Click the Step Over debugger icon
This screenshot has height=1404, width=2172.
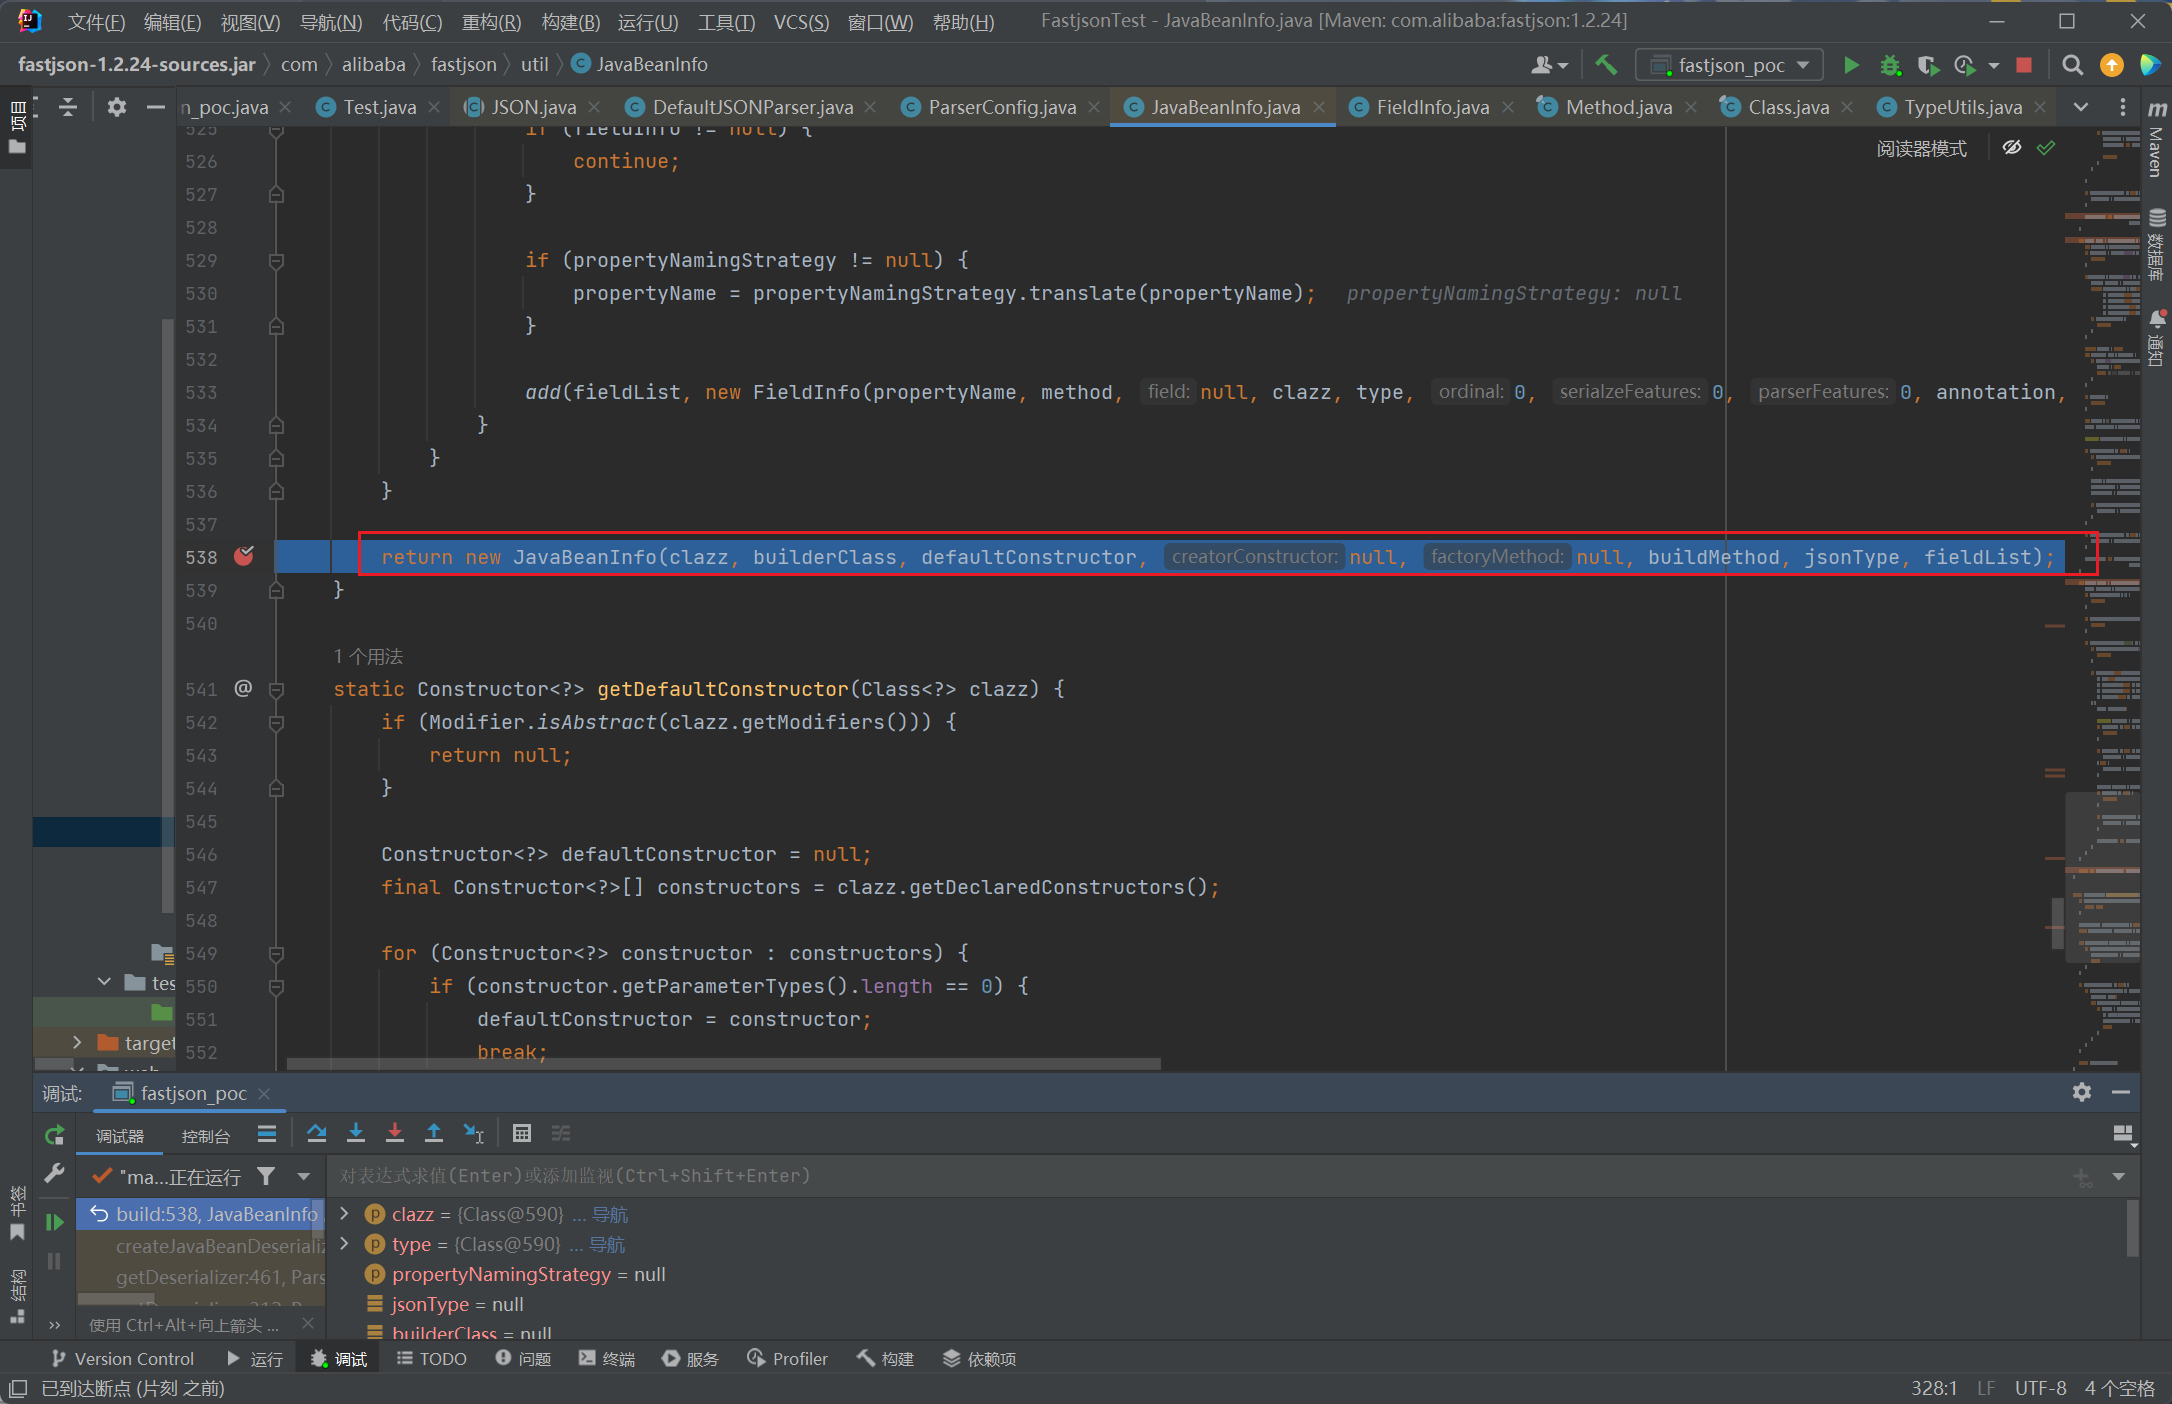pyautogui.click(x=317, y=1133)
